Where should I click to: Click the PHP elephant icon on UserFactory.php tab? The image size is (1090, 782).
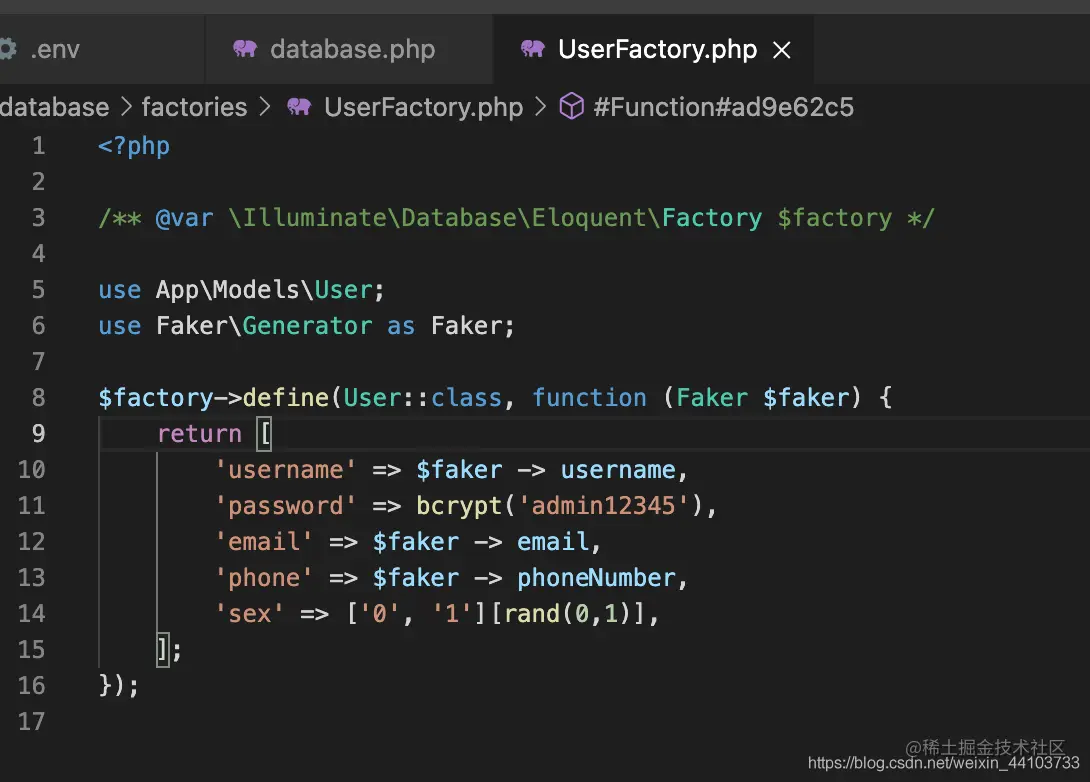coord(533,49)
